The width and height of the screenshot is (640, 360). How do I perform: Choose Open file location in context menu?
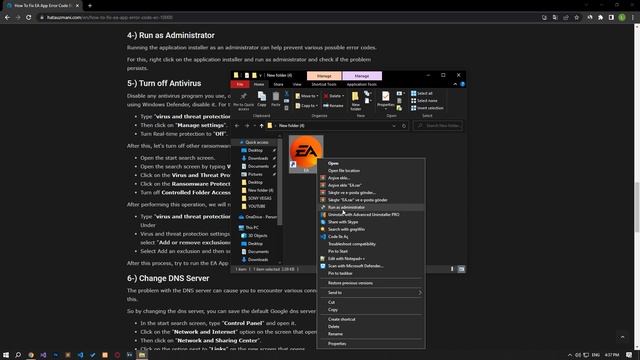click(x=371, y=171)
